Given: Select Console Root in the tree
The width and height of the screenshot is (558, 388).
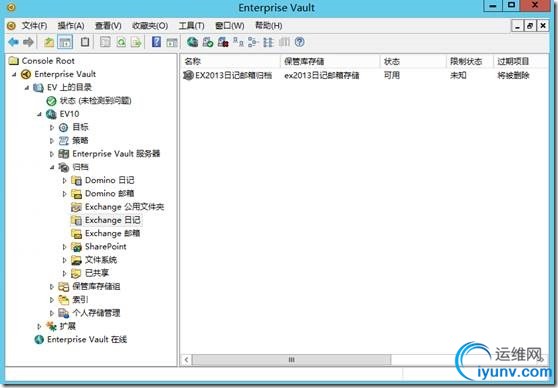Looking at the screenshot, I should [x=48, y=61].
